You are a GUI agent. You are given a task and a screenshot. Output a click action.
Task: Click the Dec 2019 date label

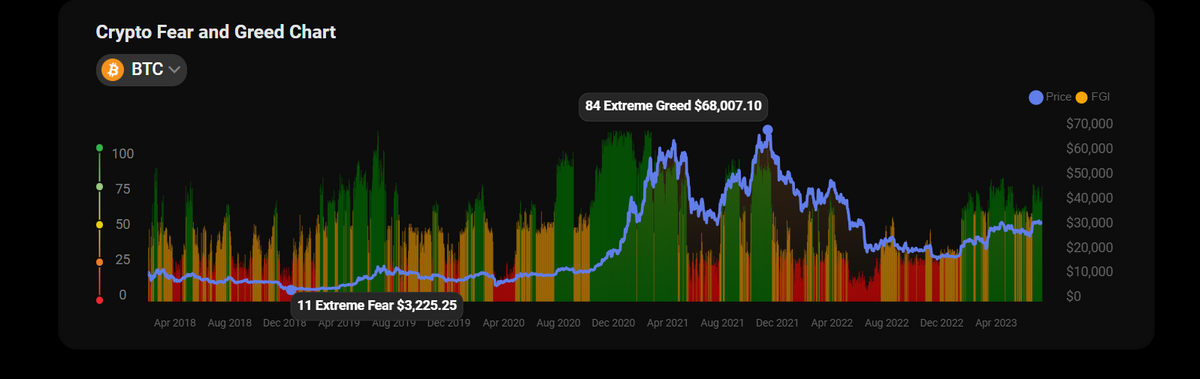click(449, 323)
